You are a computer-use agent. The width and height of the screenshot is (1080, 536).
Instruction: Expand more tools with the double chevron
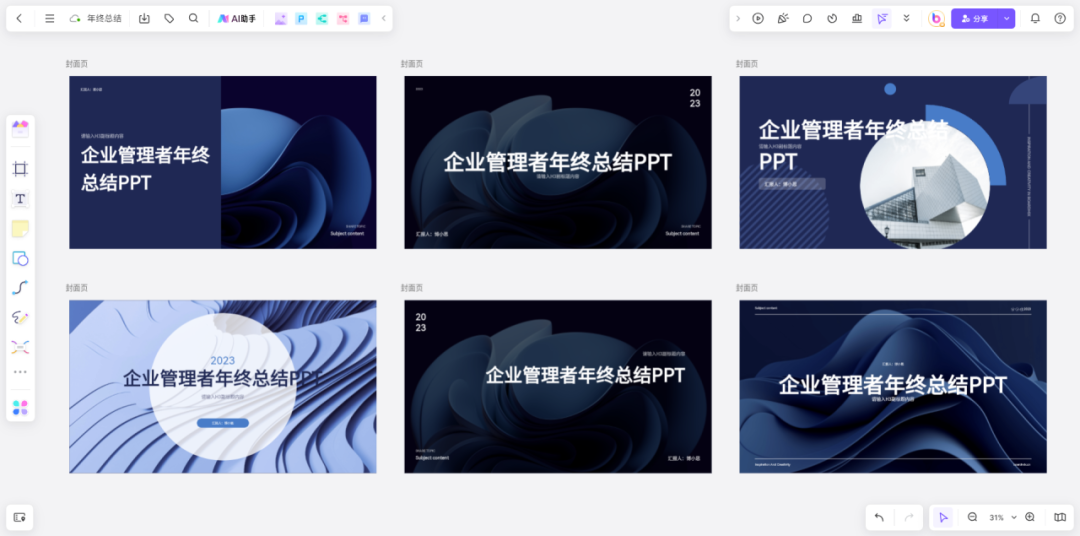906,18
